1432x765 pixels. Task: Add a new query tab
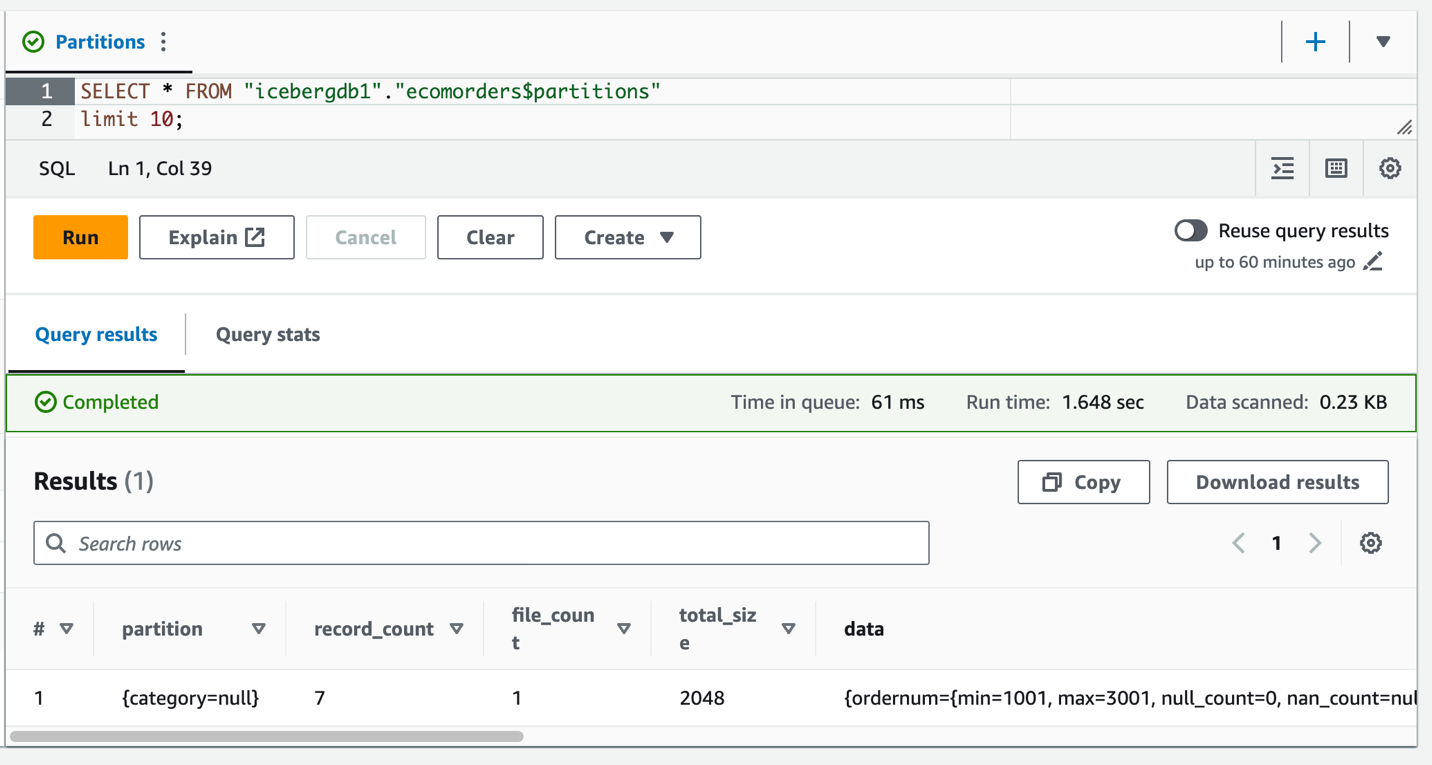point(1315,42)
